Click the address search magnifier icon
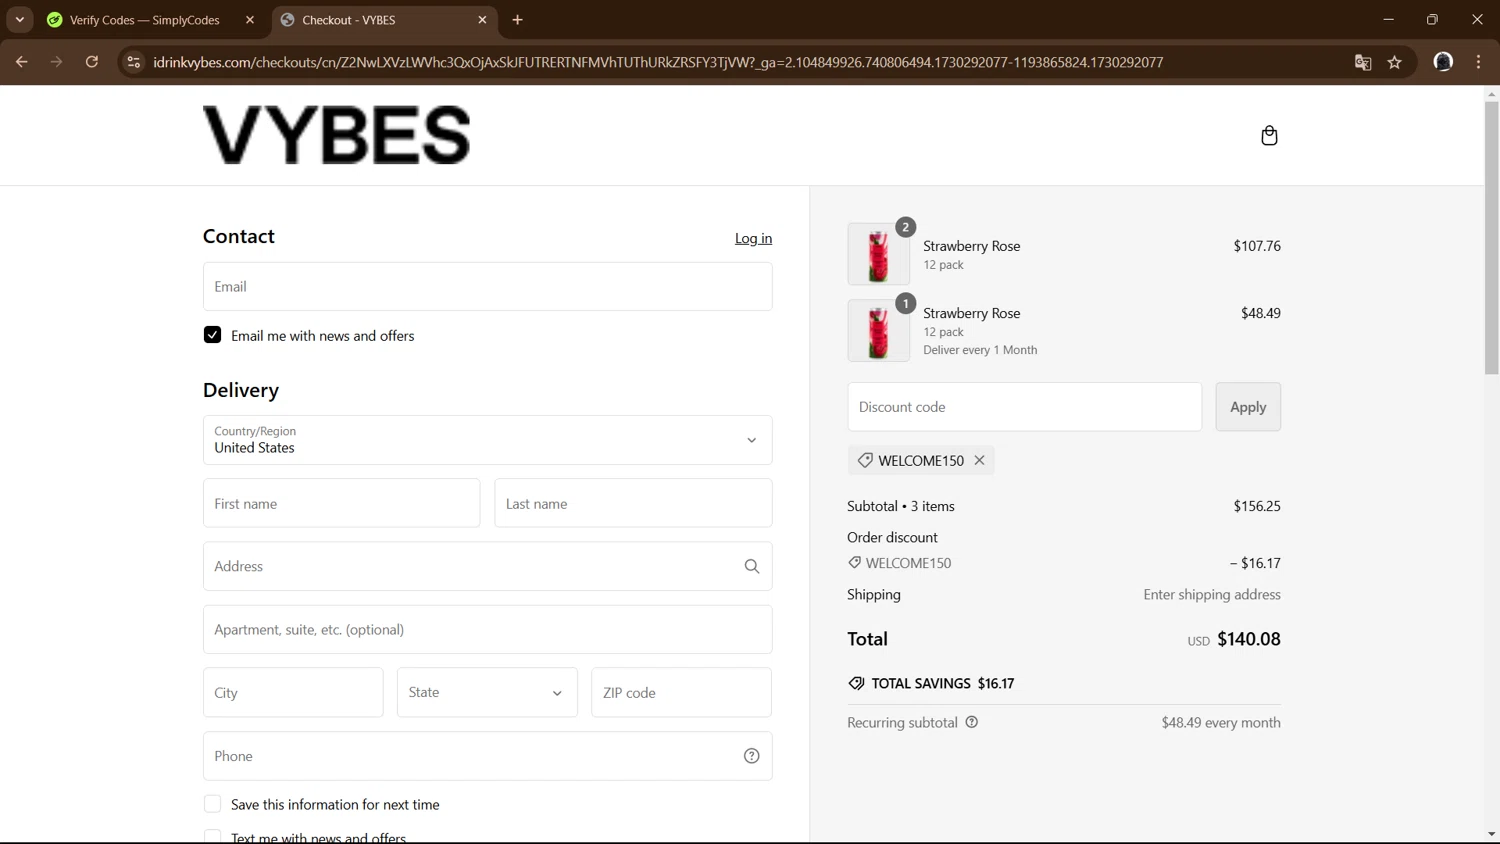1500x844 pixels. tap(752, 566)
